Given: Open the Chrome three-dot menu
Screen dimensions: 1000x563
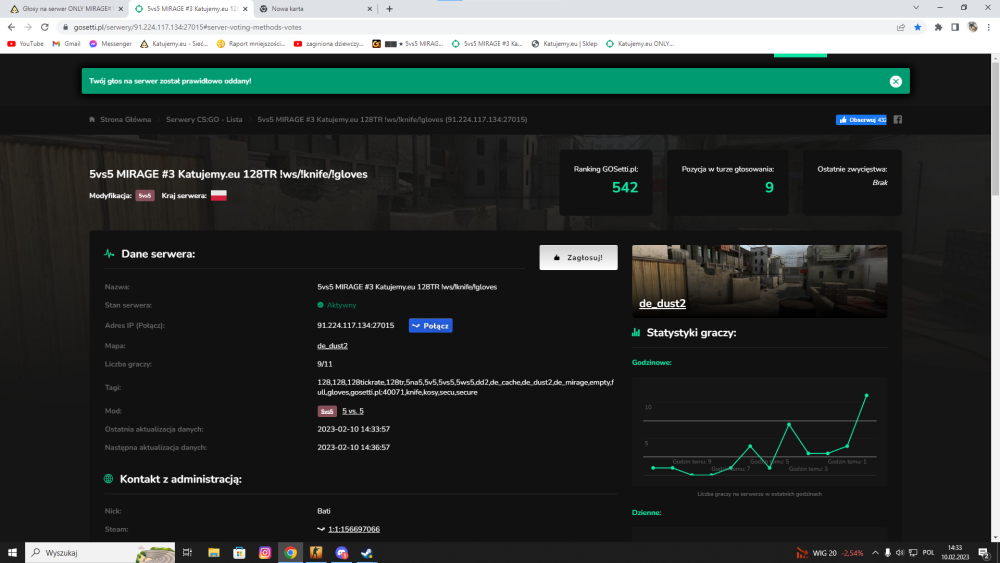Looking at the screenshot, I should click(989, 27).
